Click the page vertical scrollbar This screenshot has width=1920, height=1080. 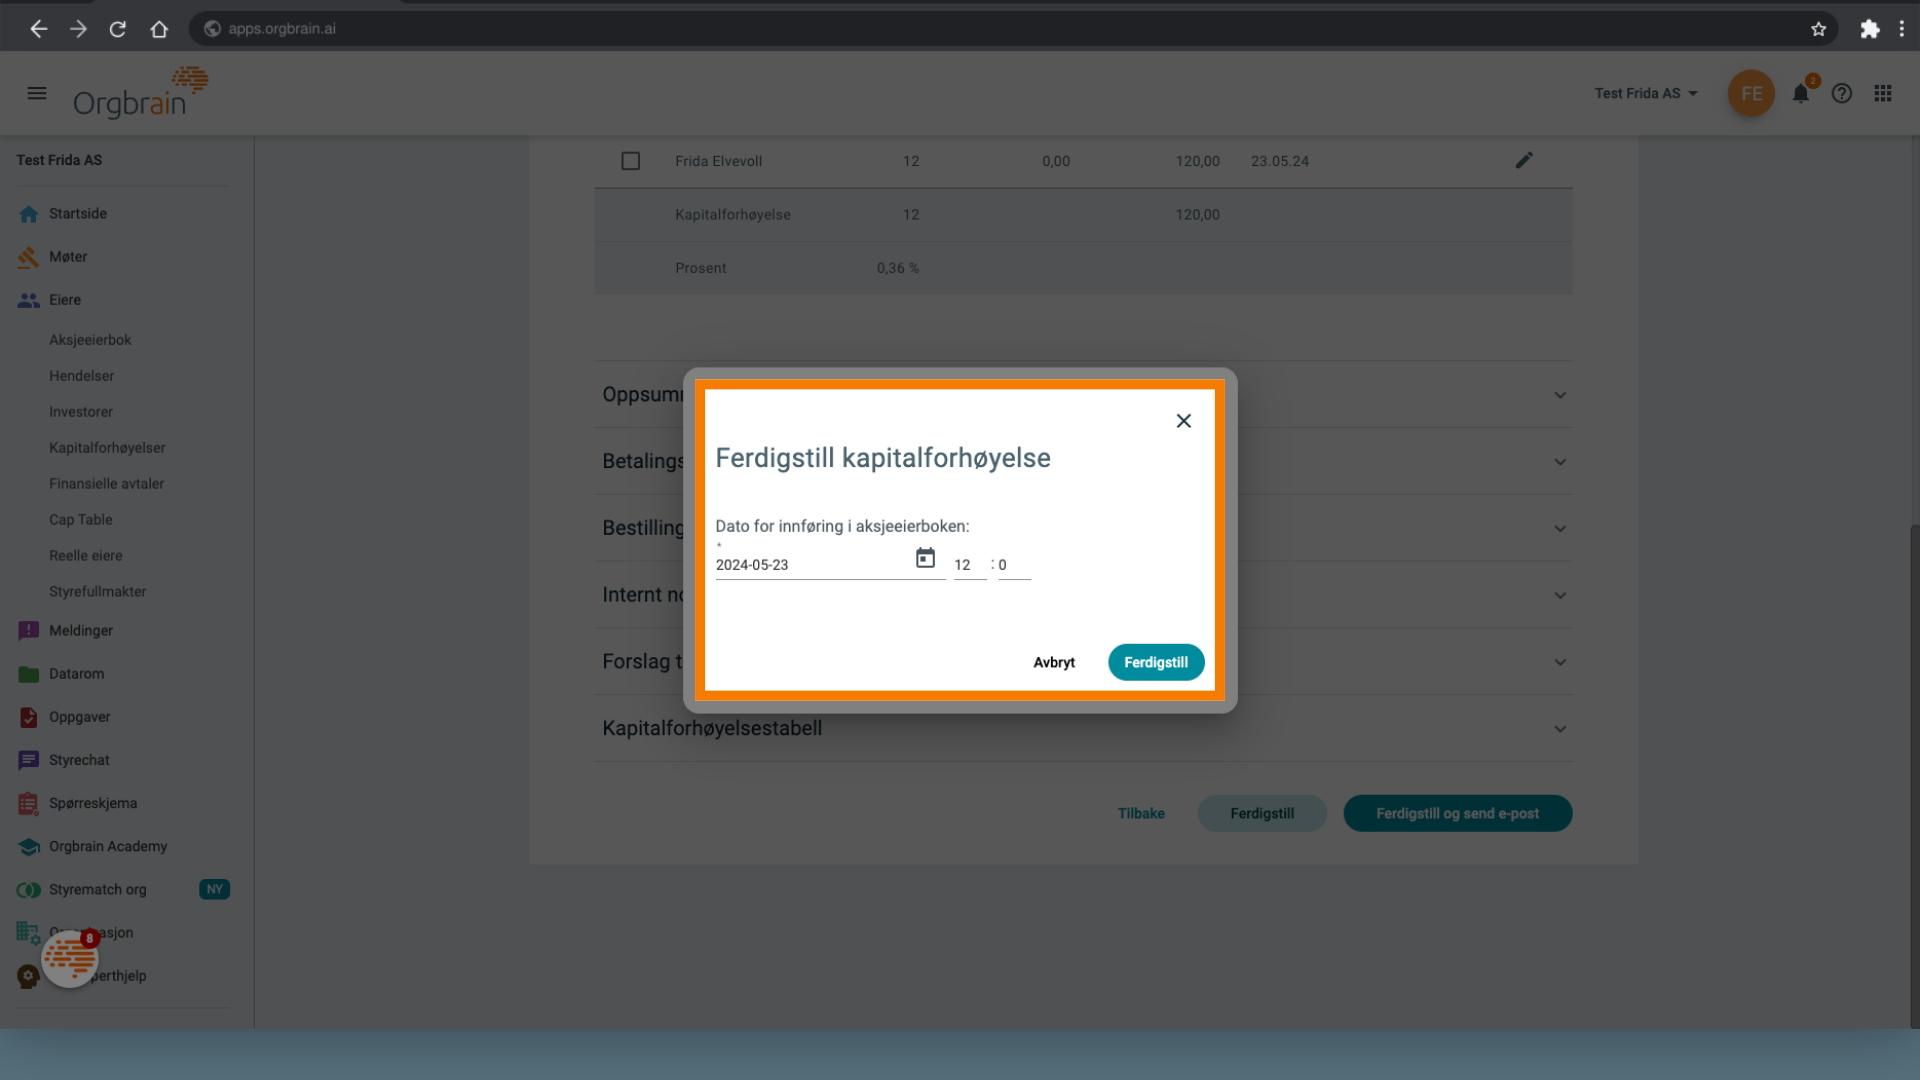point(1914,775)
